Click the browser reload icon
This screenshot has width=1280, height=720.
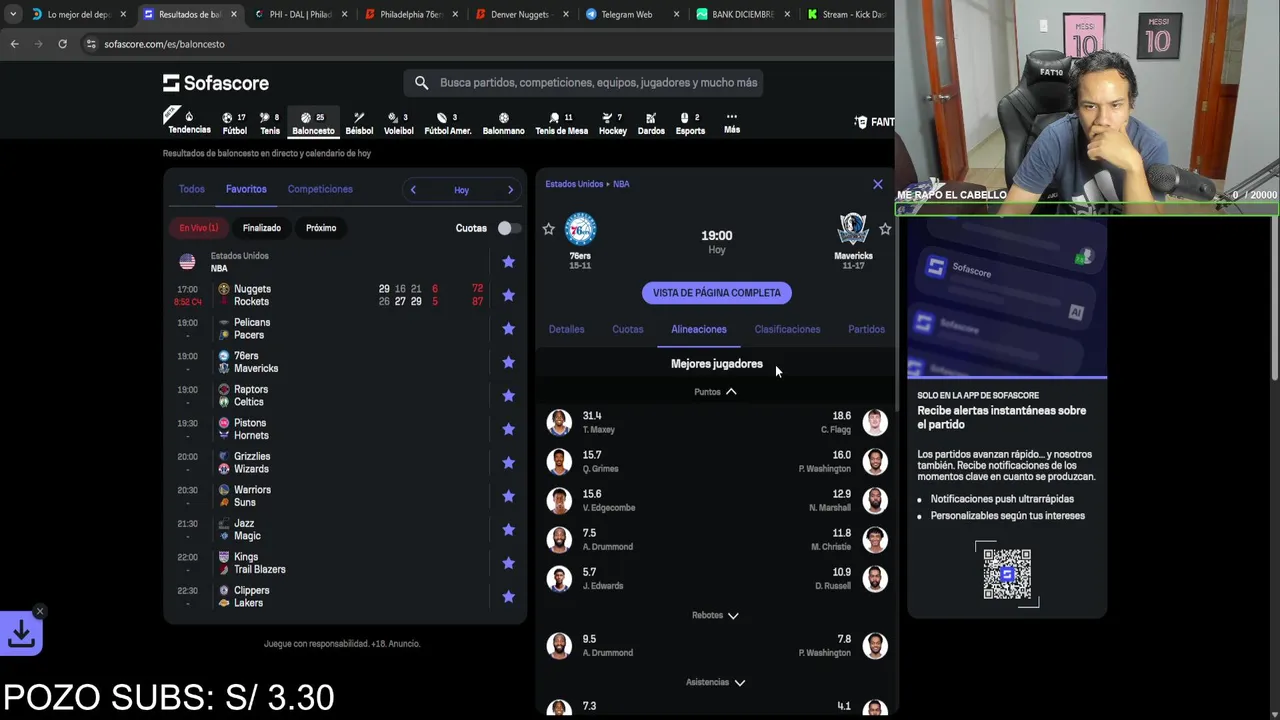pos(62,44)
